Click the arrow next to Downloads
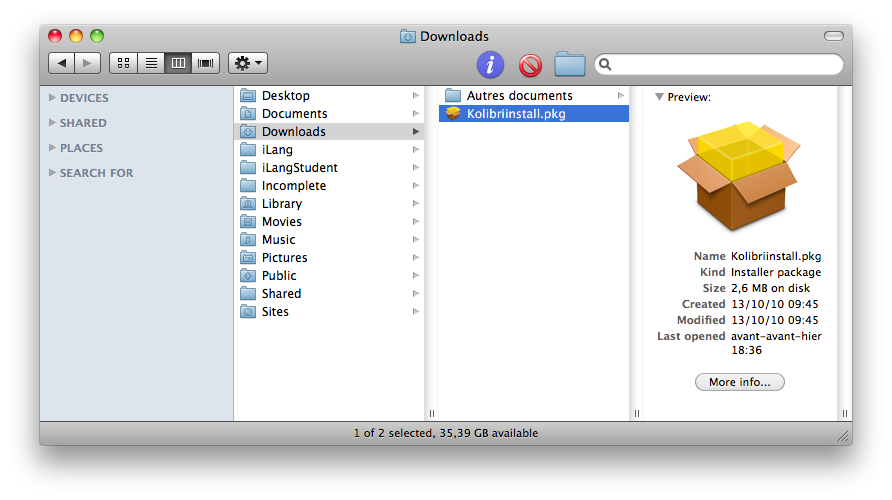892x500 pixels. pos(416,131)
